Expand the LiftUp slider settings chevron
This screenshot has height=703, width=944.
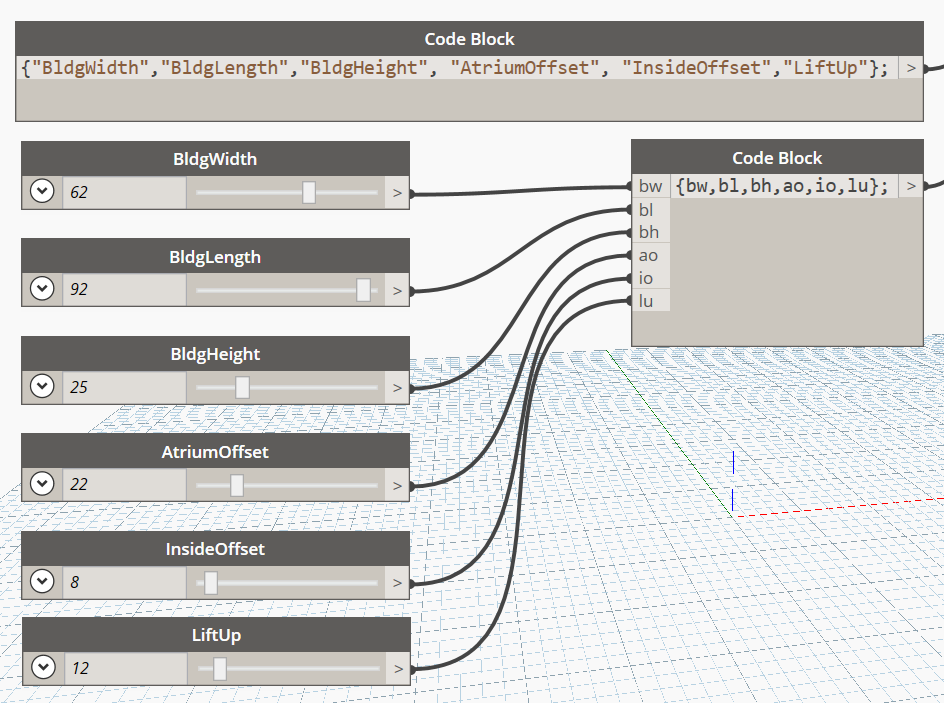tap(43, 667)
